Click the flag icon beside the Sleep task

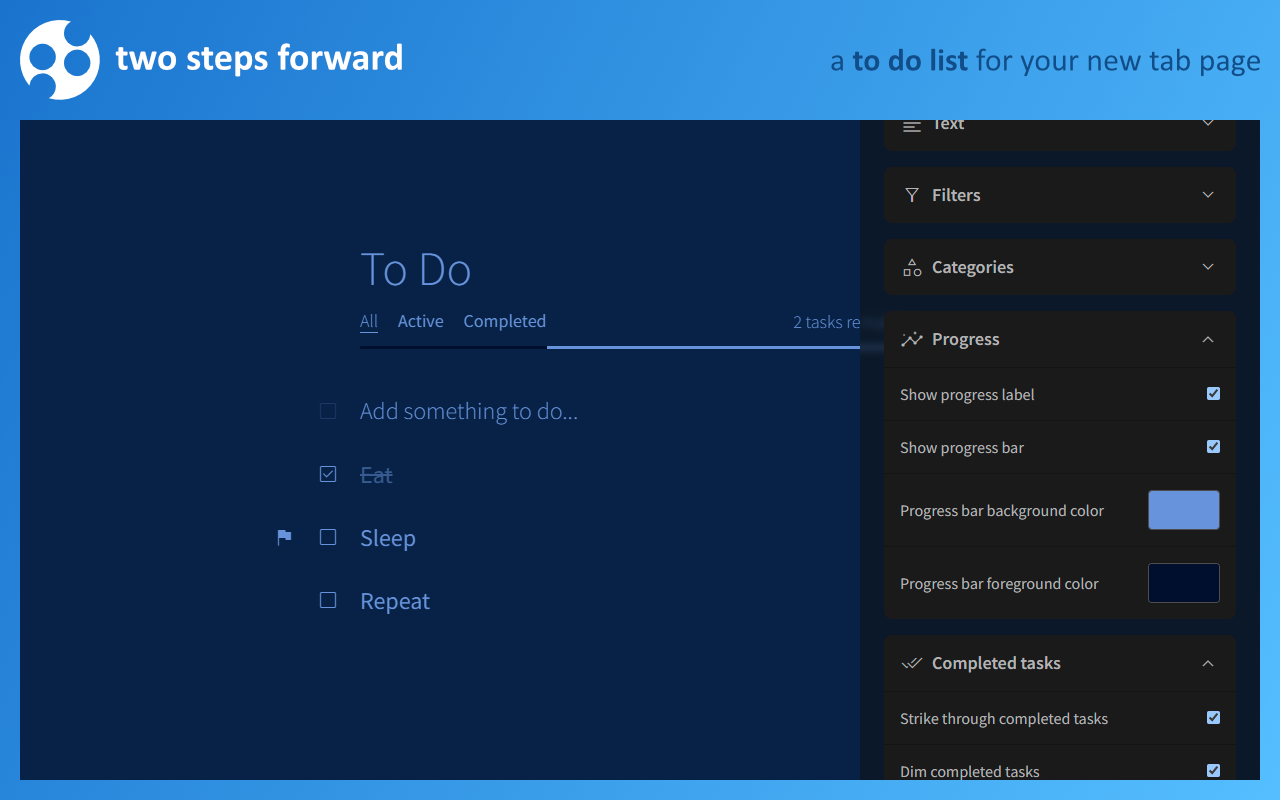283,537
